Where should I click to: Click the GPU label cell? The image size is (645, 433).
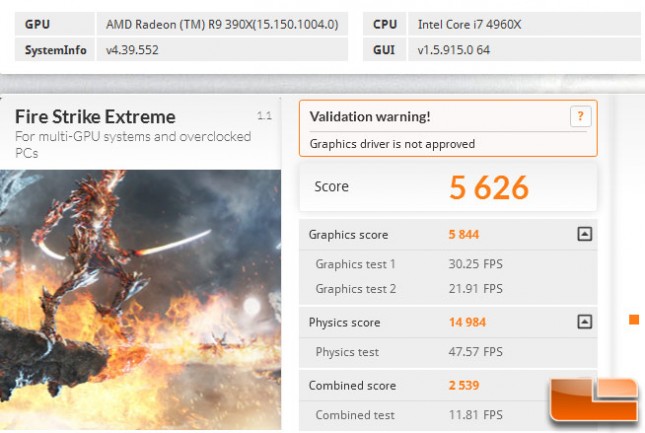pyautogui.click(x=55, y=24)
